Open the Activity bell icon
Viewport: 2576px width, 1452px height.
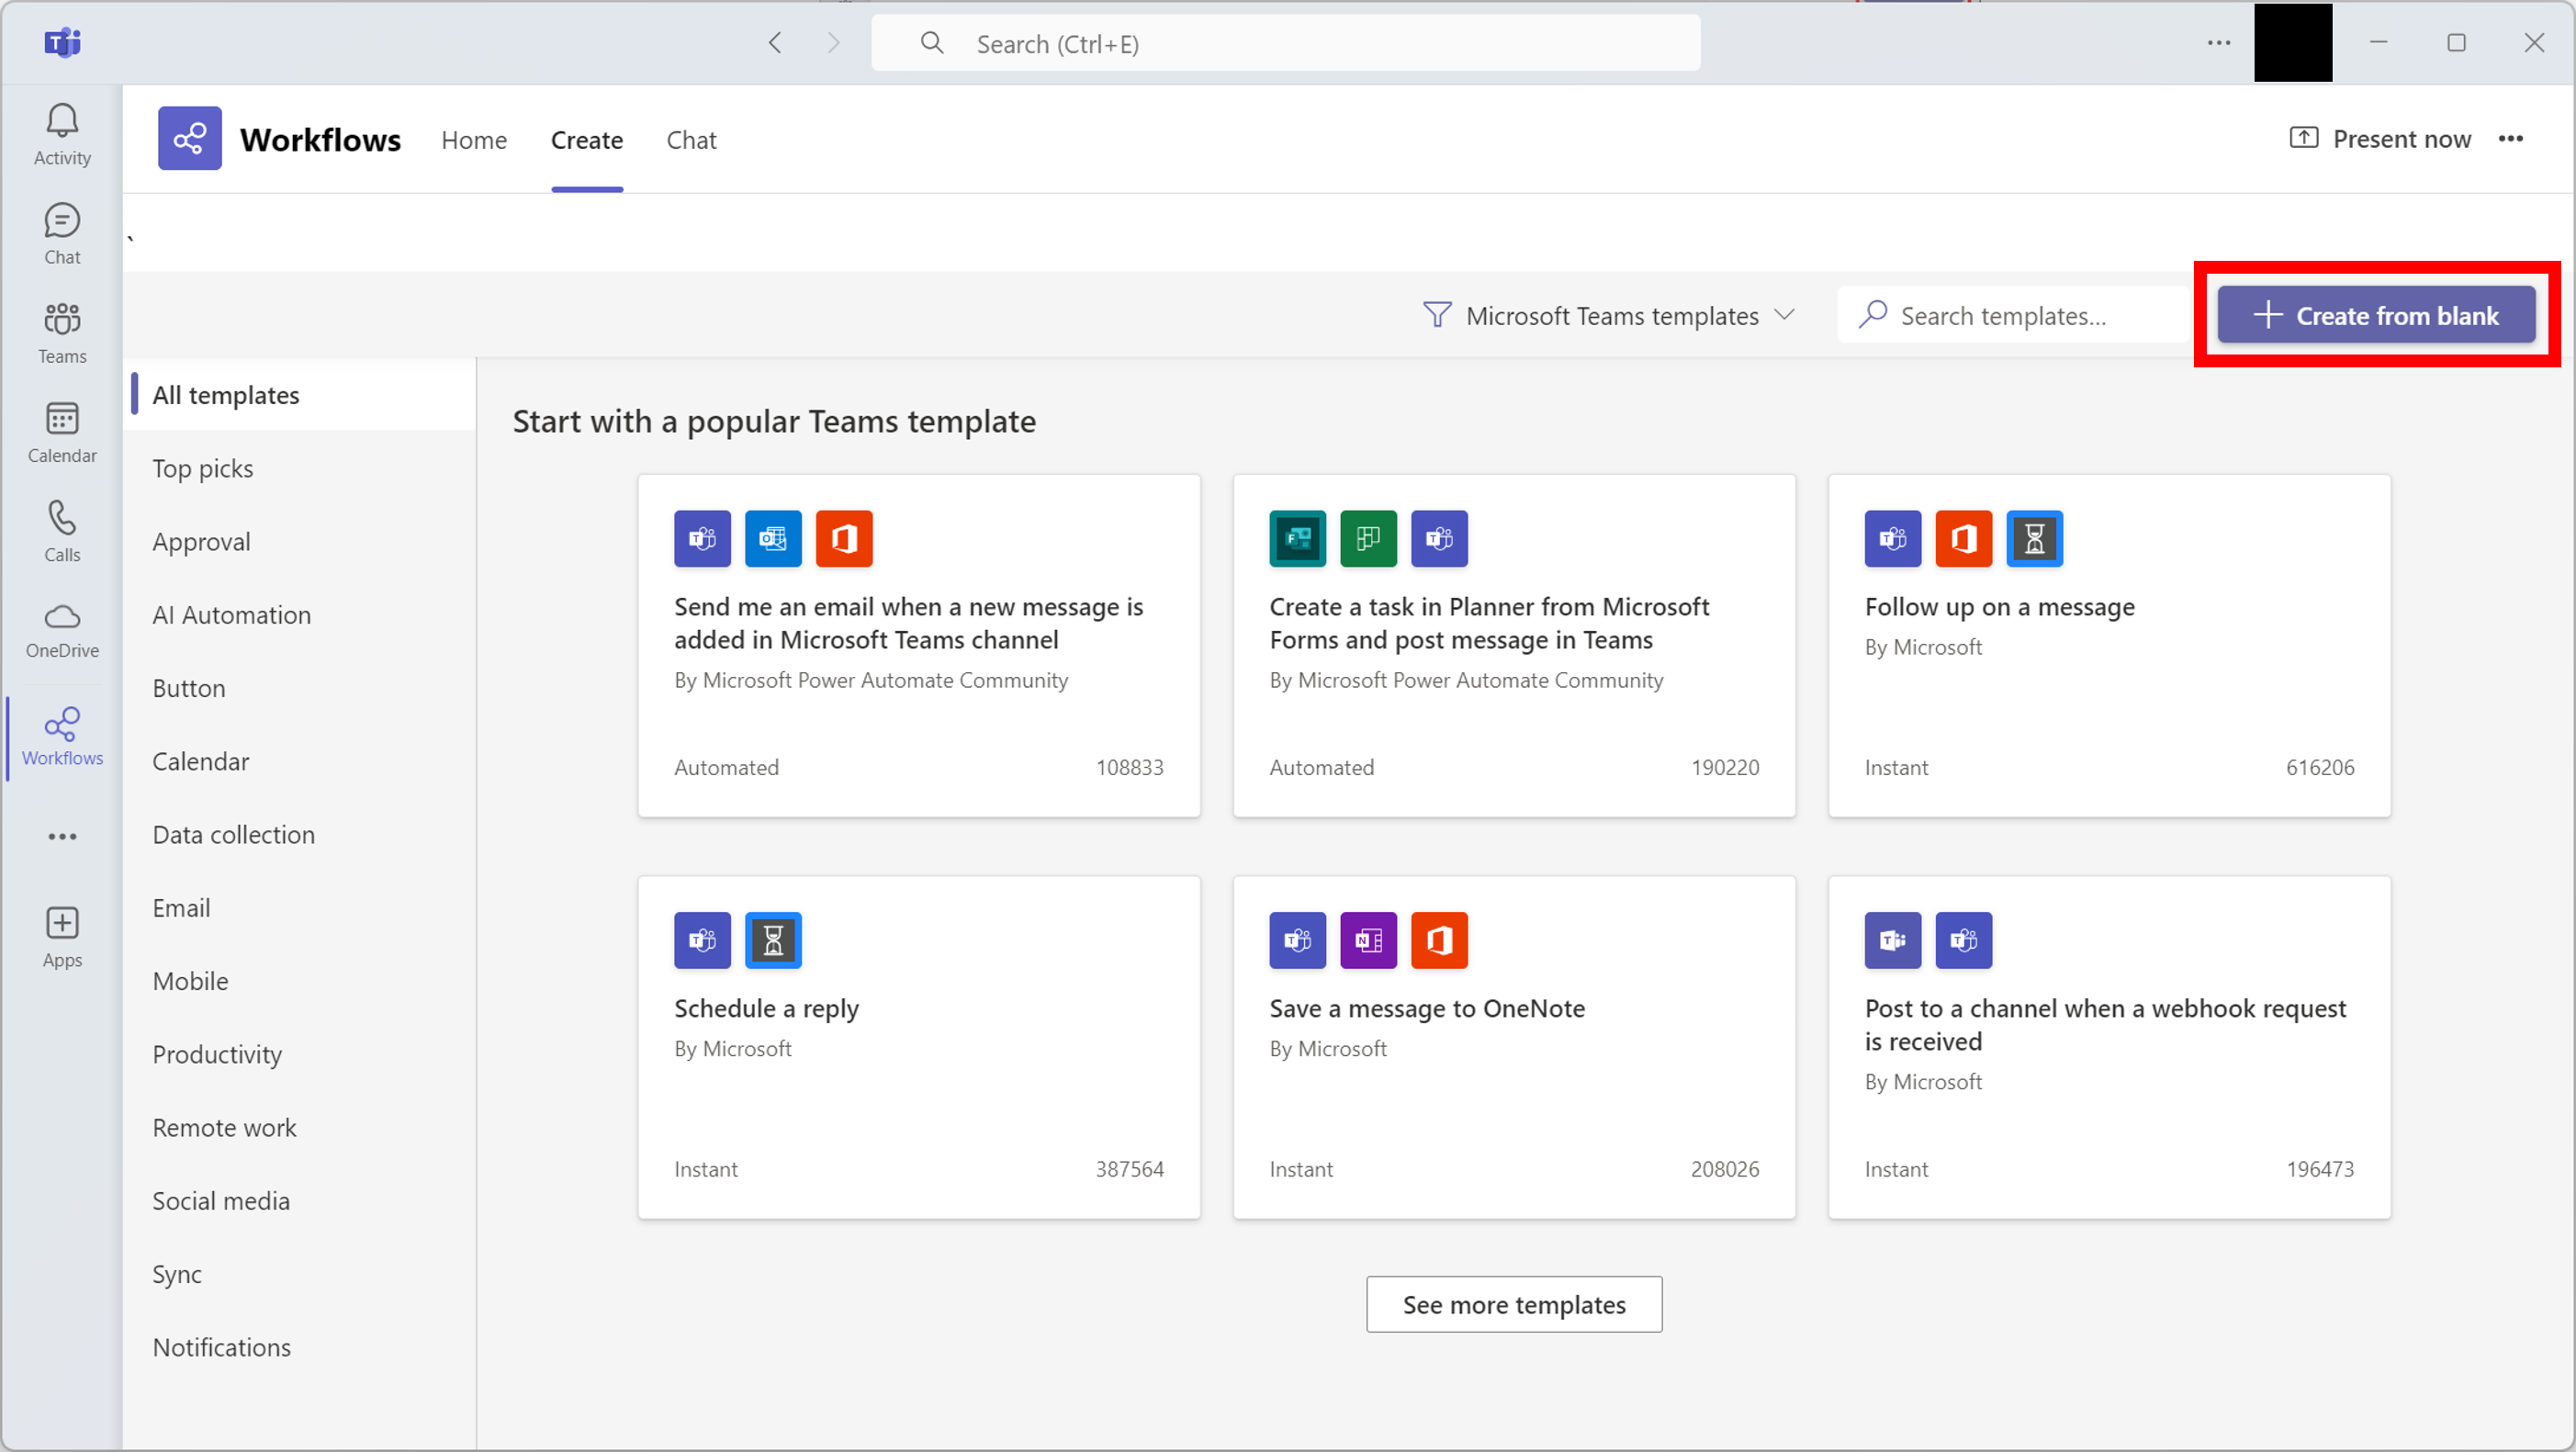point(62,135)
